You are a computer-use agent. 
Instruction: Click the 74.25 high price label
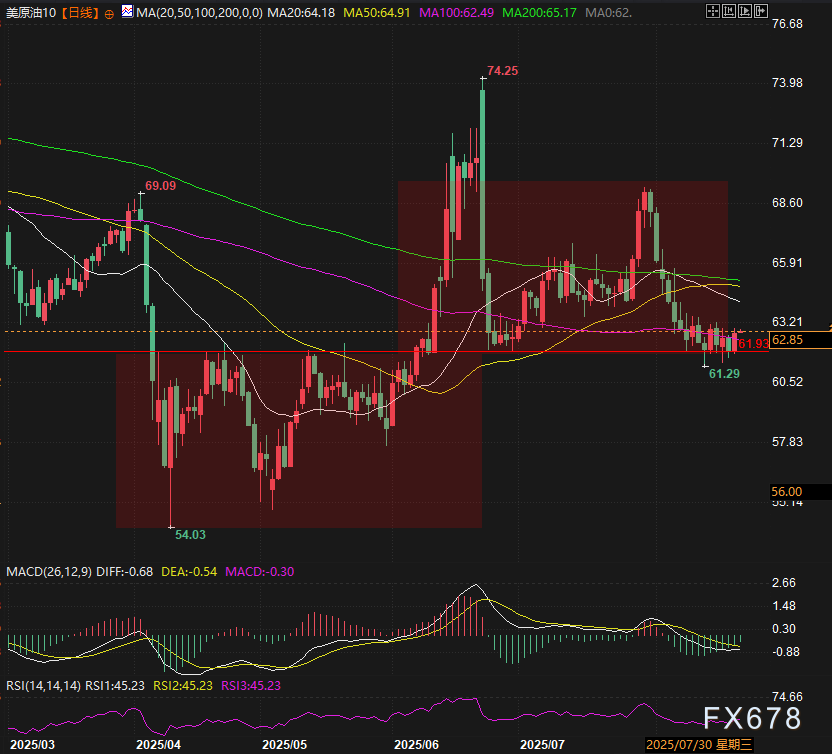point(502,71)
